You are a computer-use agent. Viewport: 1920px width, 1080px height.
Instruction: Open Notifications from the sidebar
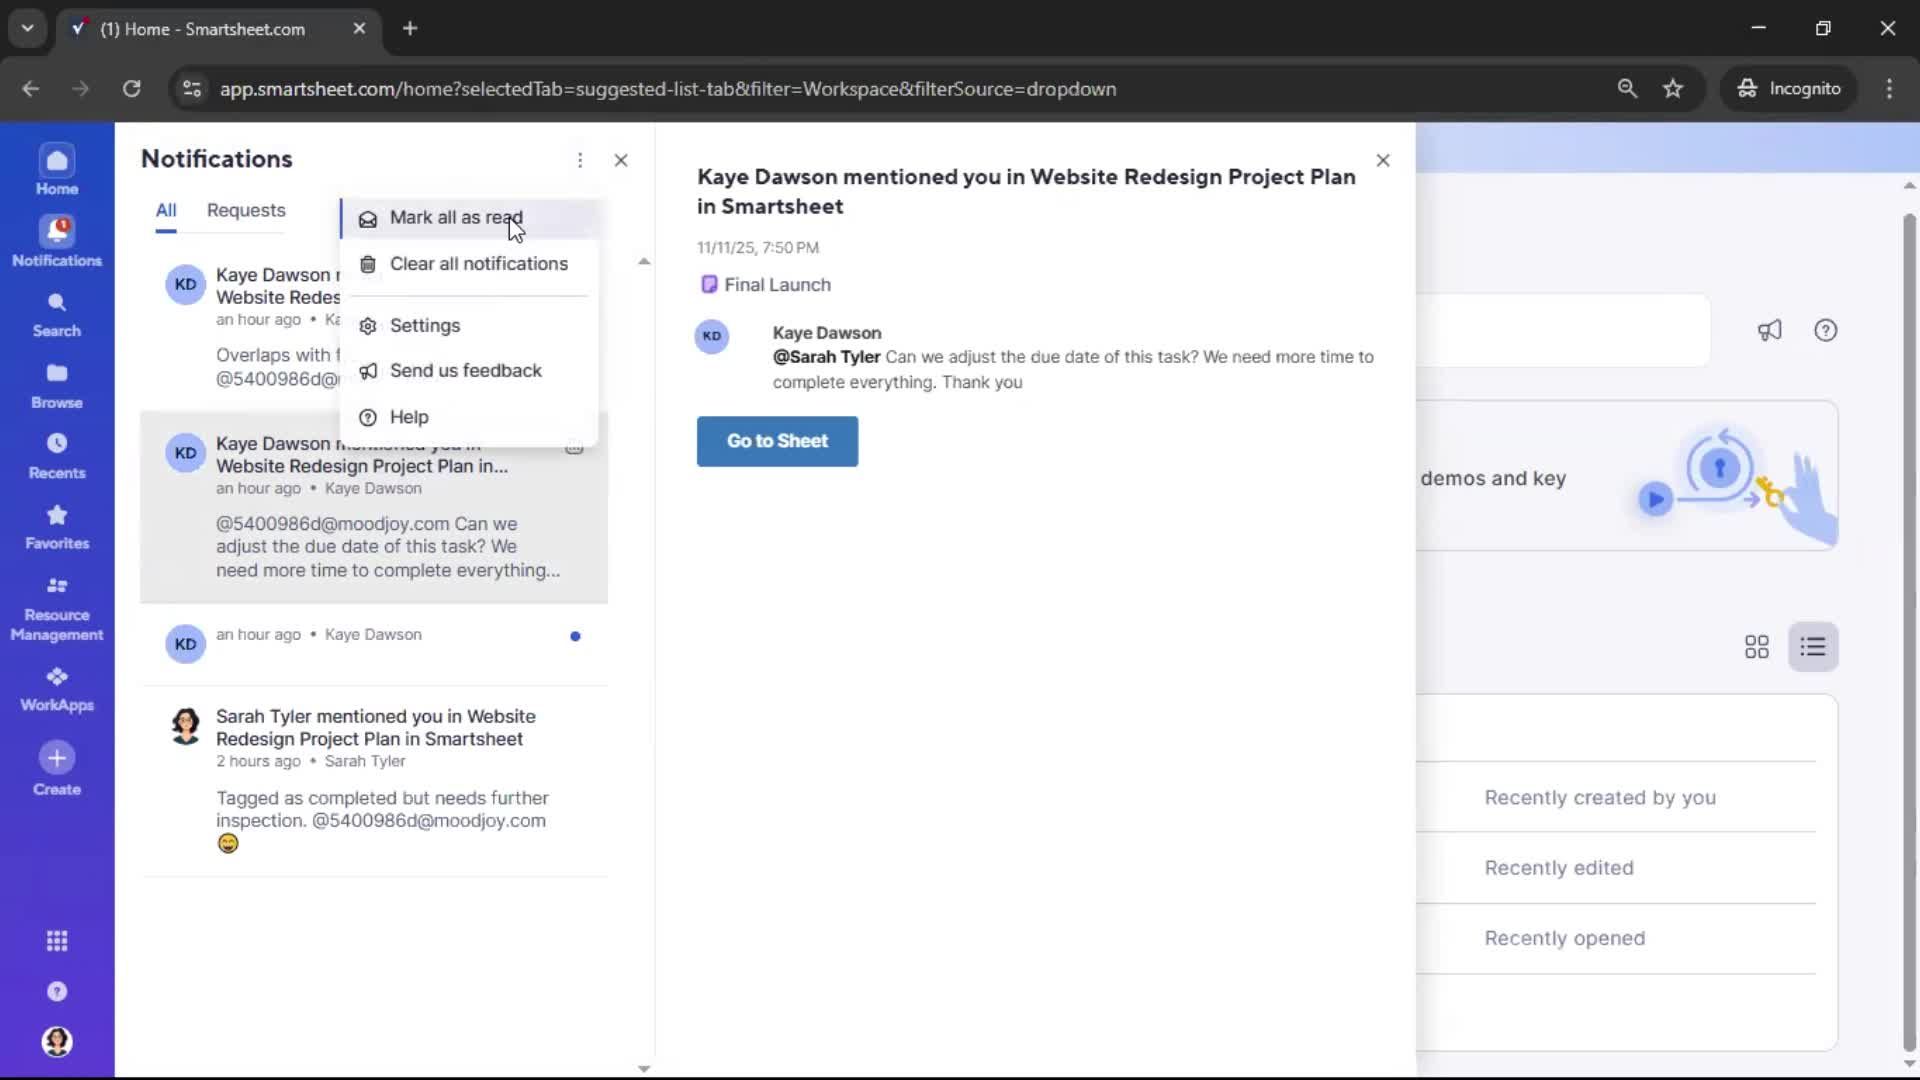point(56,240)
